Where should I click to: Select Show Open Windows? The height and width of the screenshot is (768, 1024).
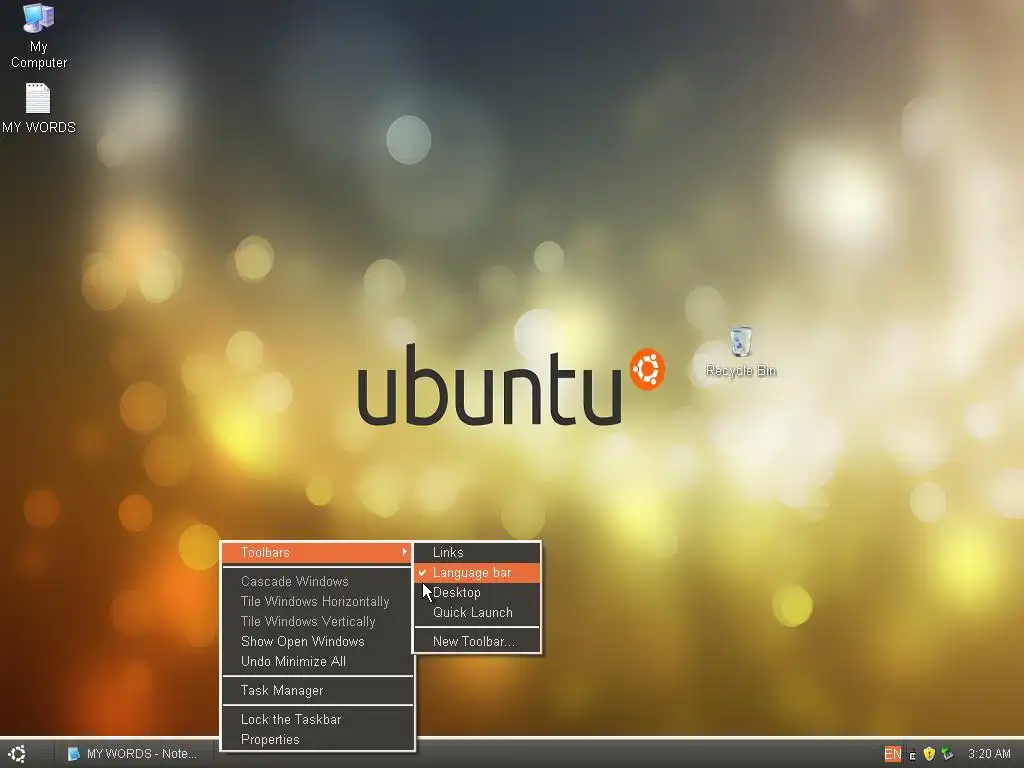tap(317, 641)
